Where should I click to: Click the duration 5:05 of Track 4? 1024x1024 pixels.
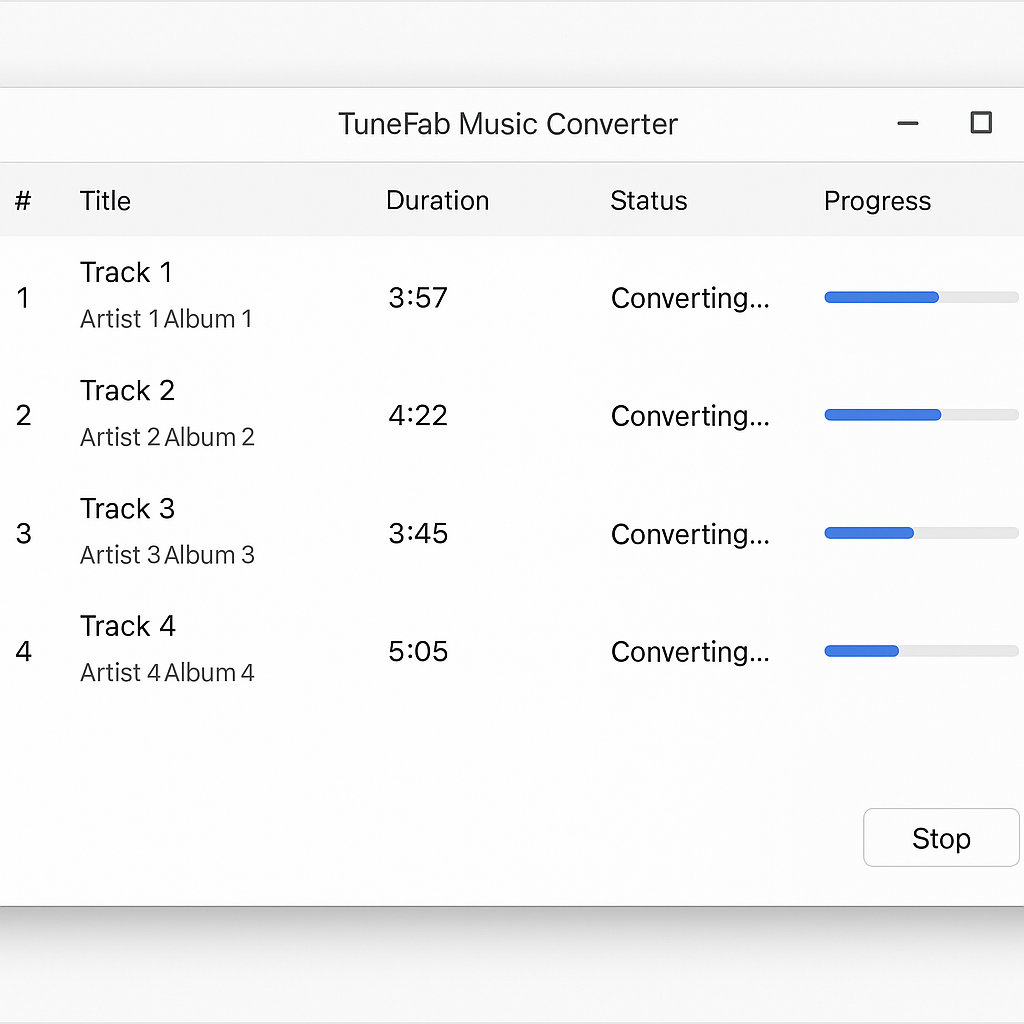click(417, 651)
